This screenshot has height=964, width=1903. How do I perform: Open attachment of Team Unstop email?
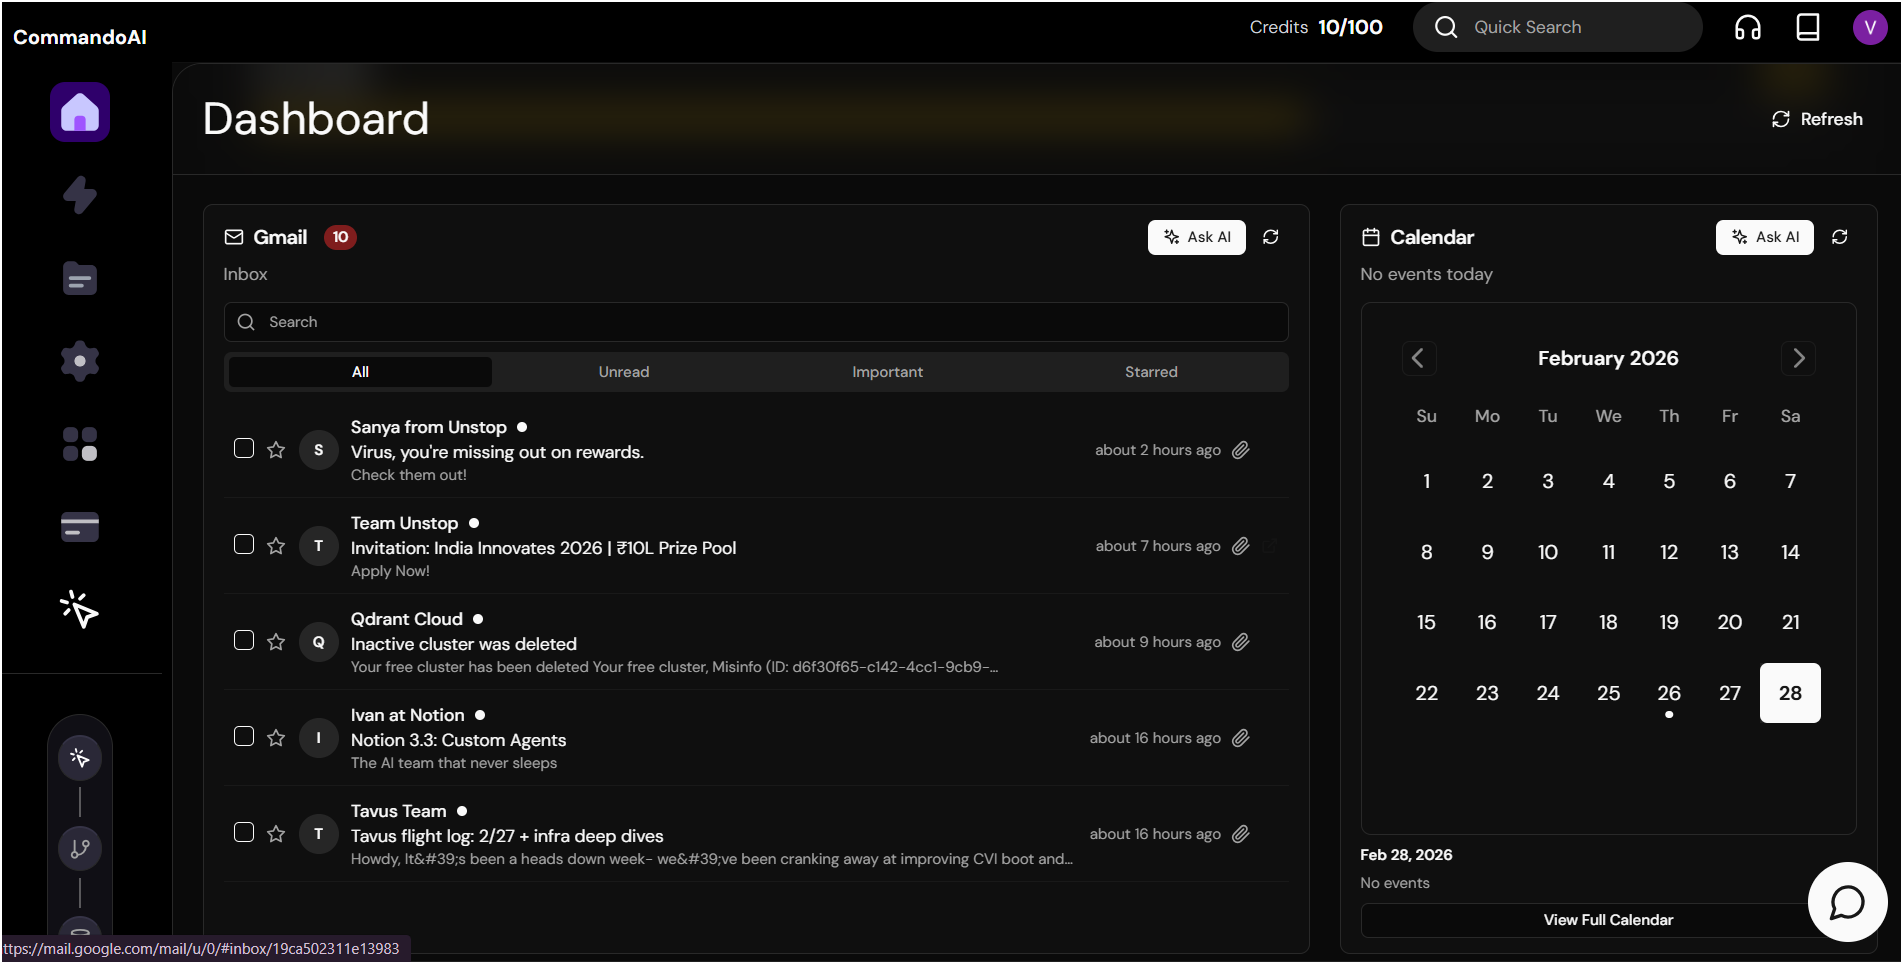pos(1241,546)
